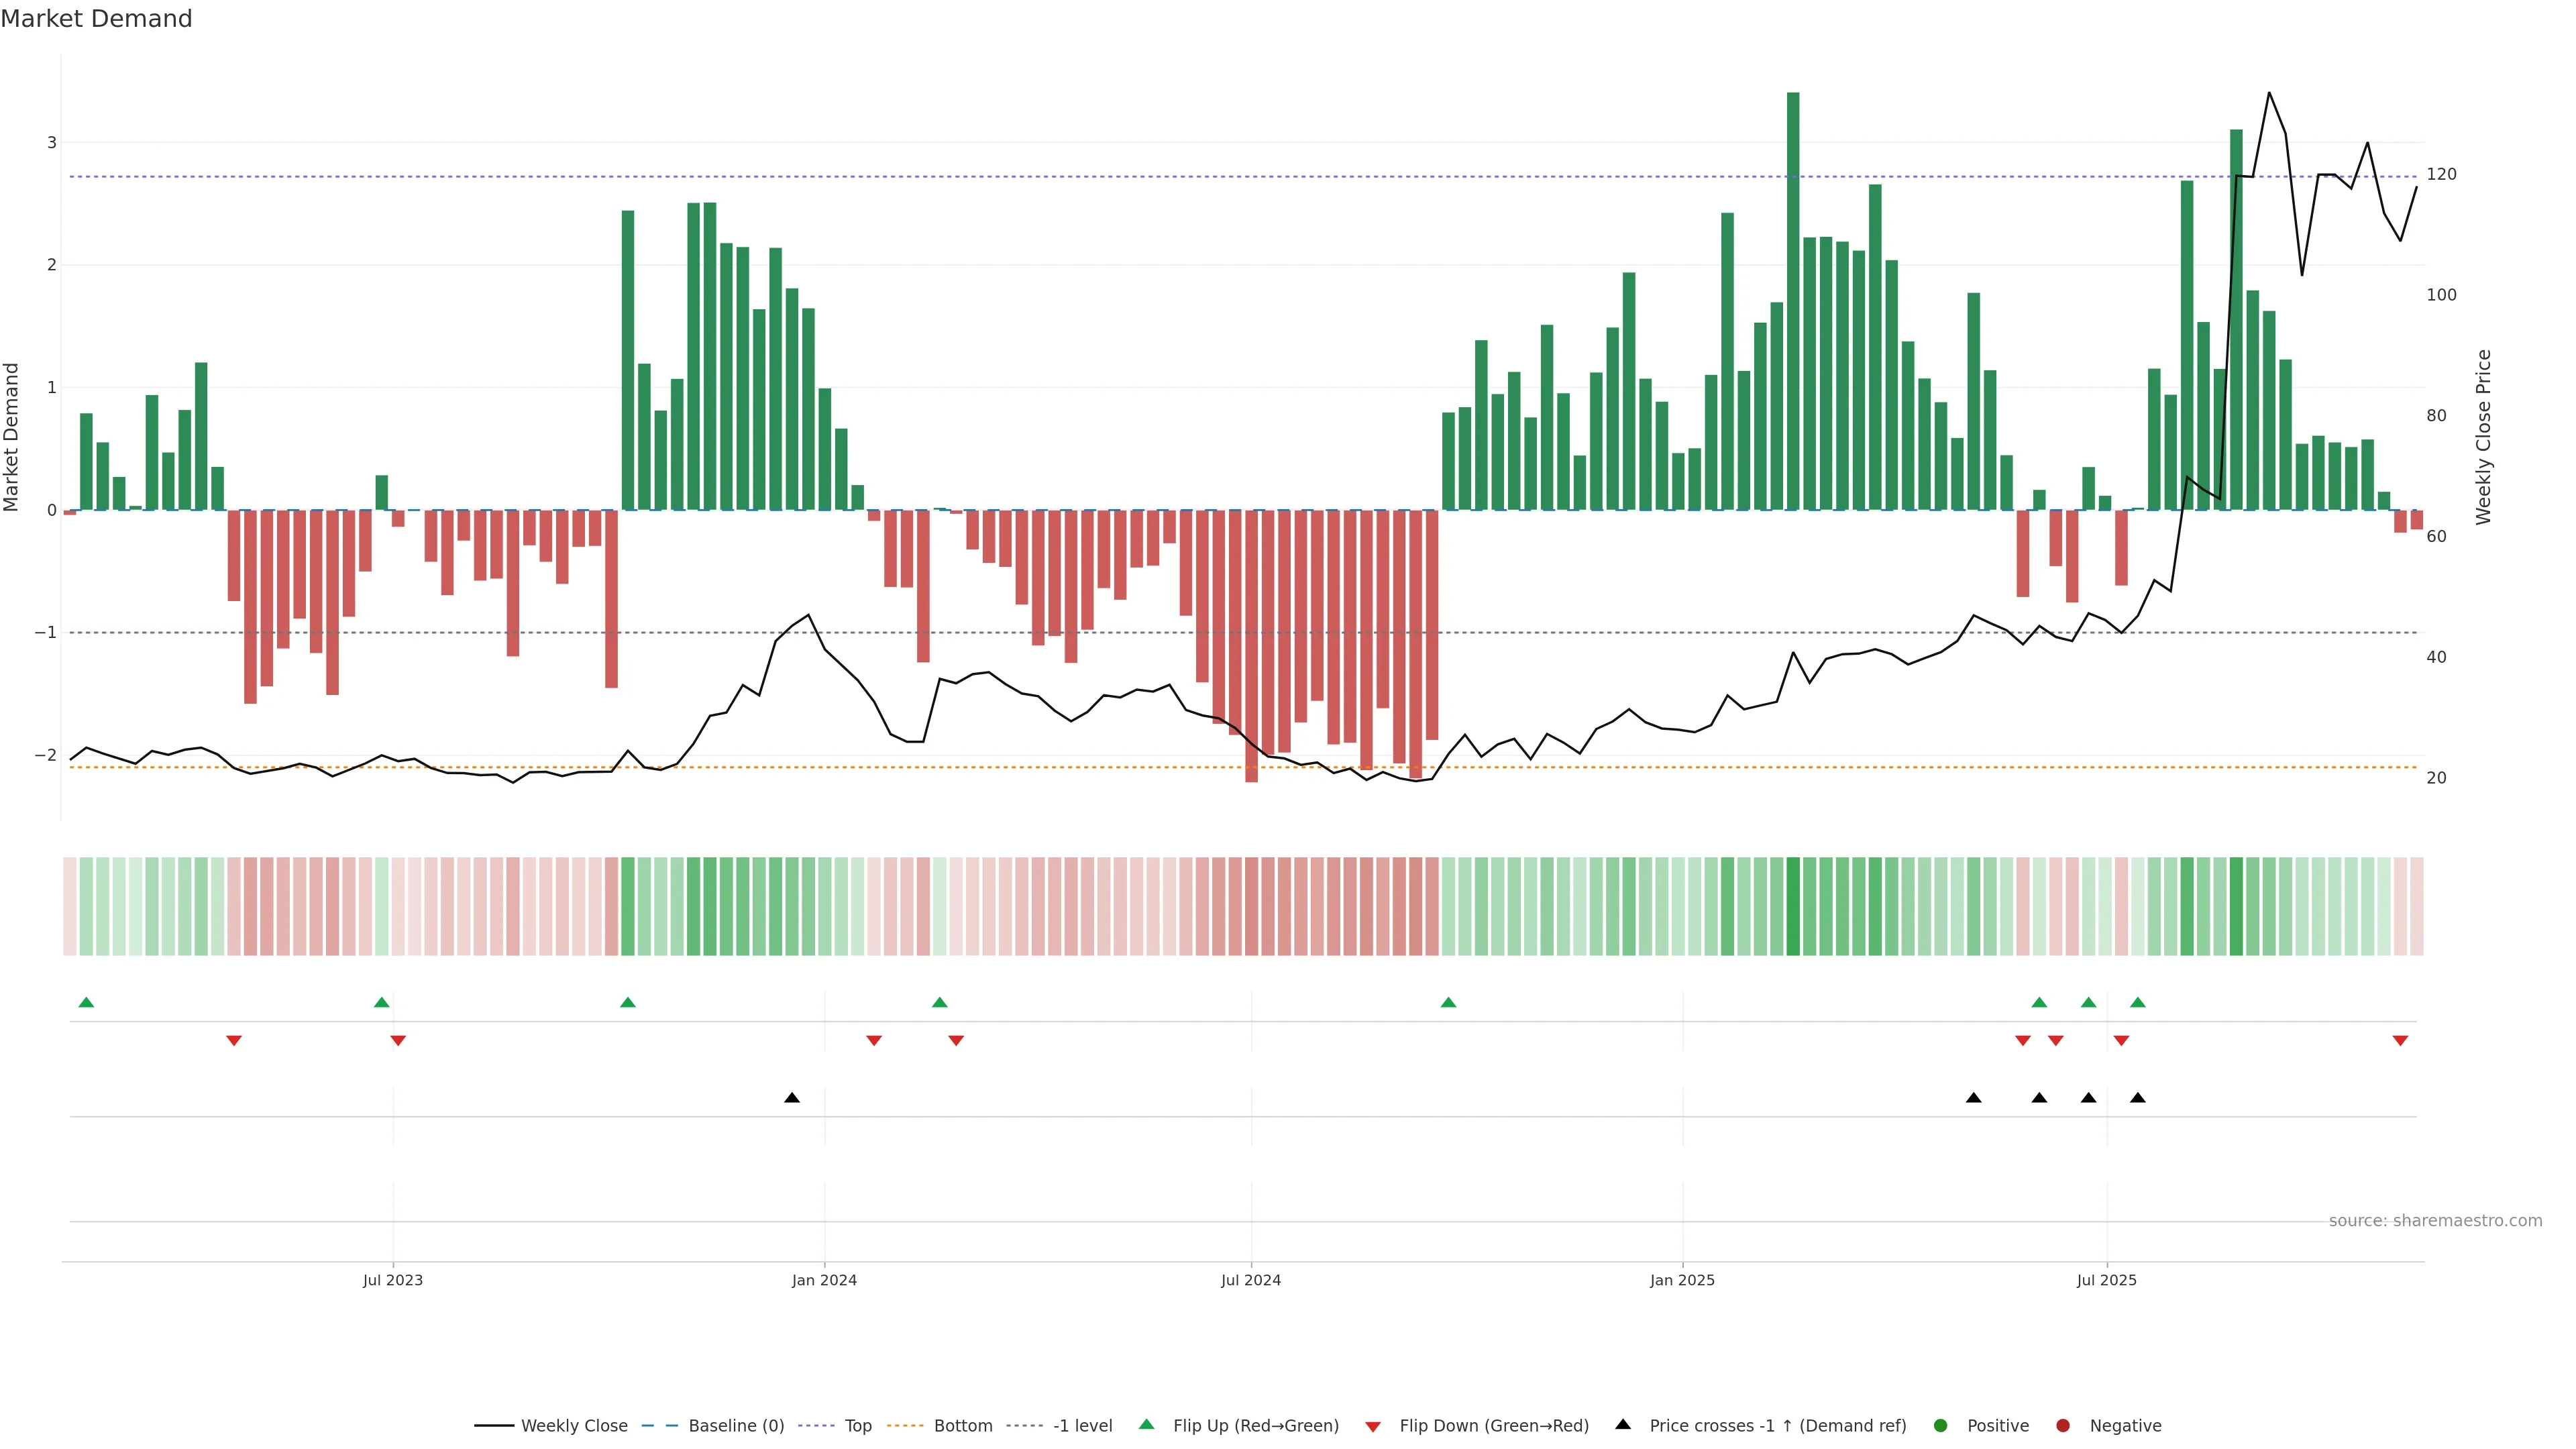Click the Jul 2025 x-axis label
The height and width of the screenshot is (1449, 2576).
point(2106,1280)
